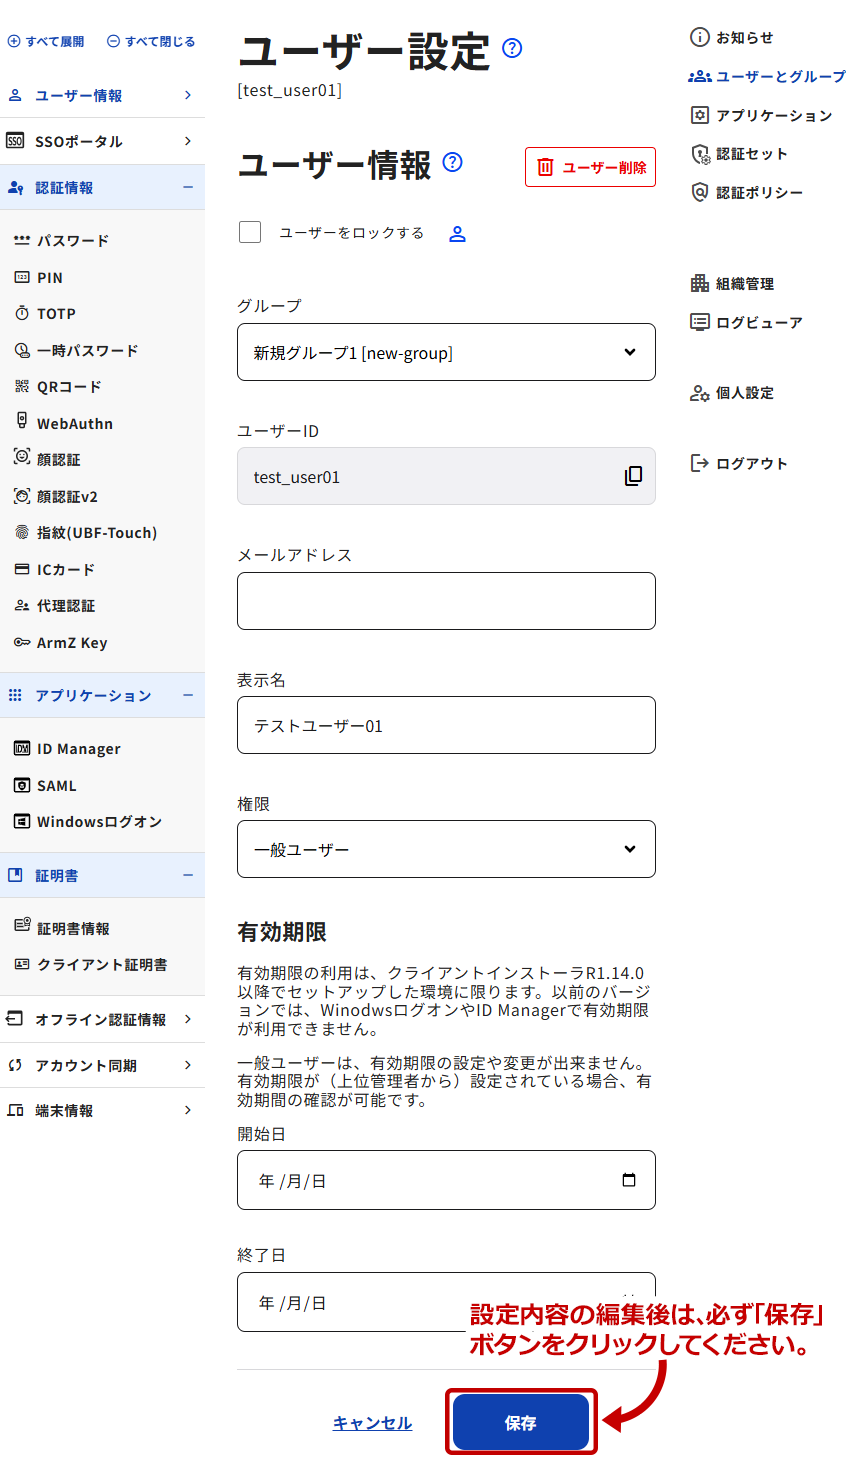Click the ユーザー削除 button
The height and width of the screenshot is (1457, 846).
click(x=590, y=167)
